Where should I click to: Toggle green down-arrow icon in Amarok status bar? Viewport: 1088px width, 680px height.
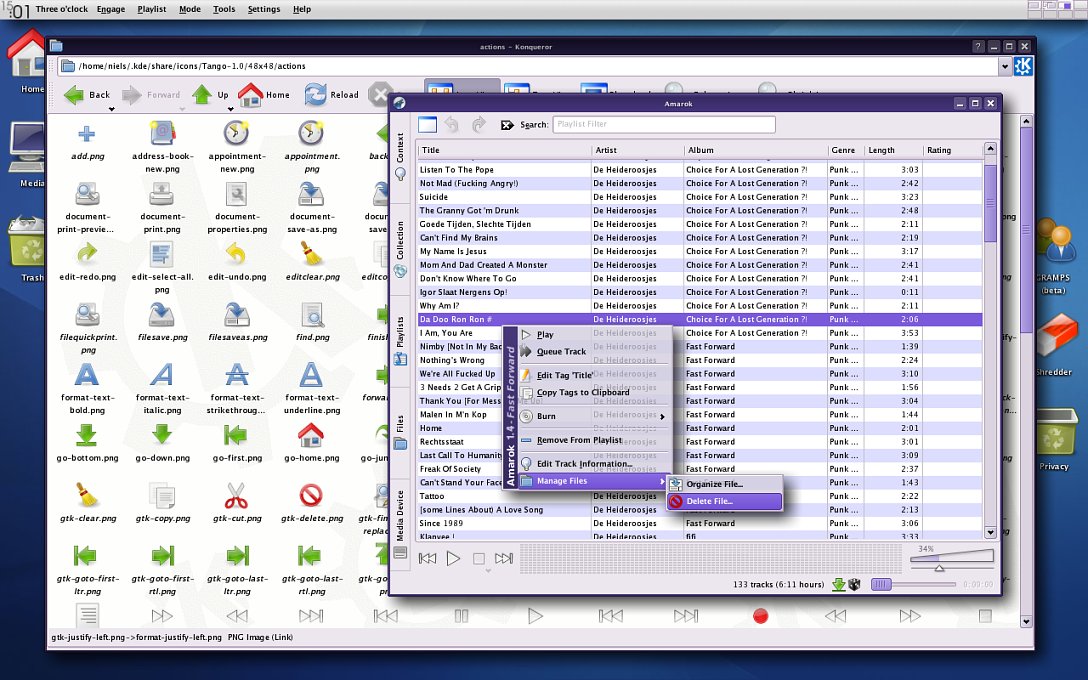838,585
